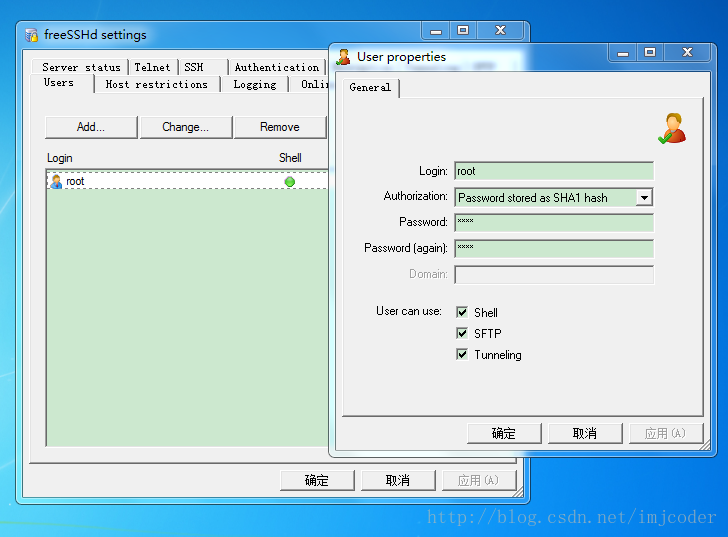Click the Add... button
Image resolution: width=728 pixels, height=537 pixels.
point(91,127)
